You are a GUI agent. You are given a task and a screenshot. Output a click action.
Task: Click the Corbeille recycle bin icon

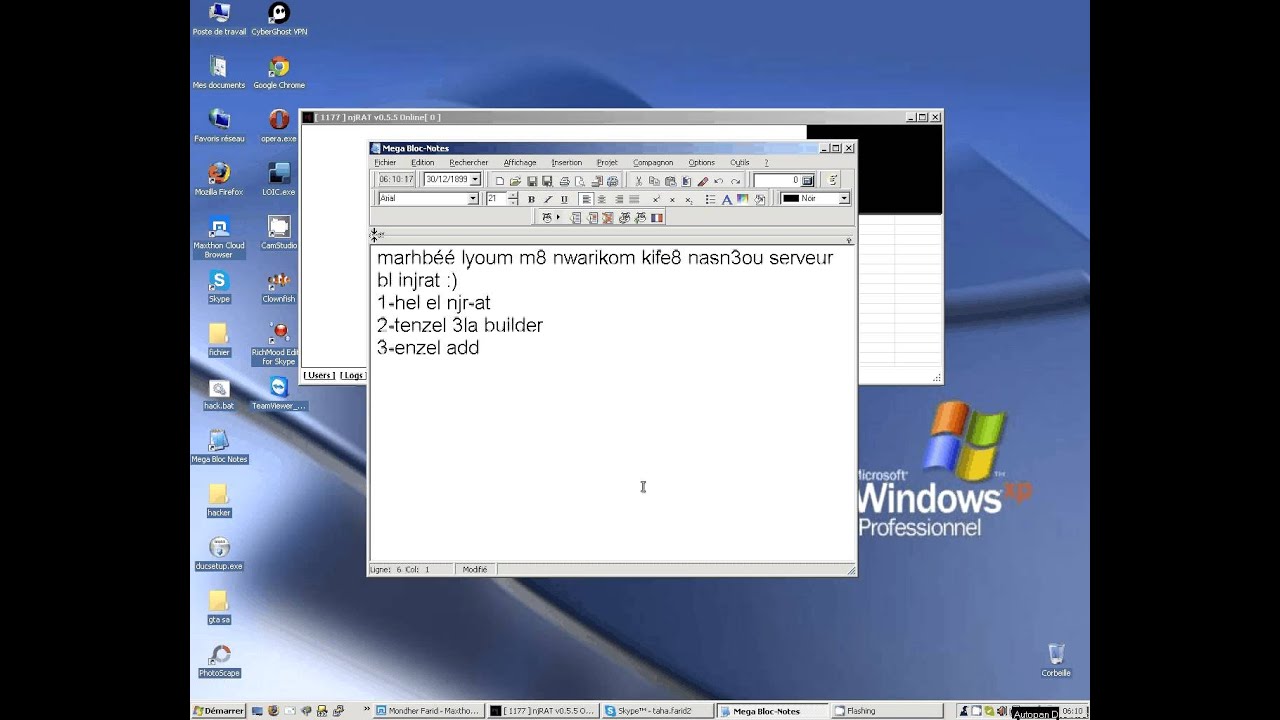click(1056, 660)
